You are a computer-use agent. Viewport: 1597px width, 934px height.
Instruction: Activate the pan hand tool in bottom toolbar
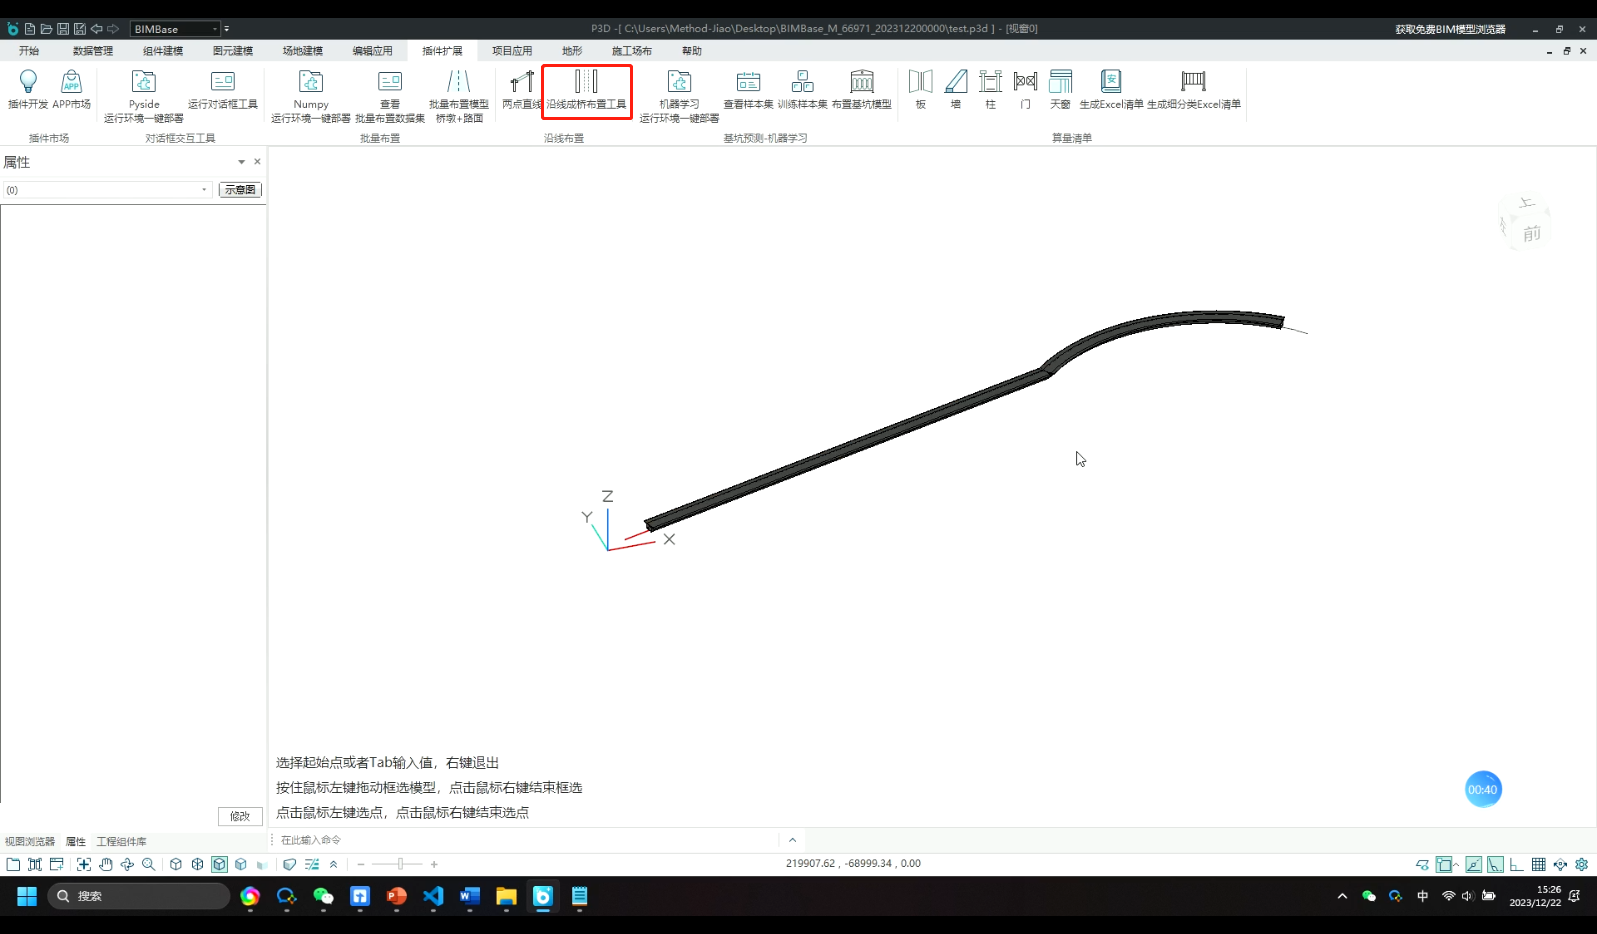tap(105, 864)
